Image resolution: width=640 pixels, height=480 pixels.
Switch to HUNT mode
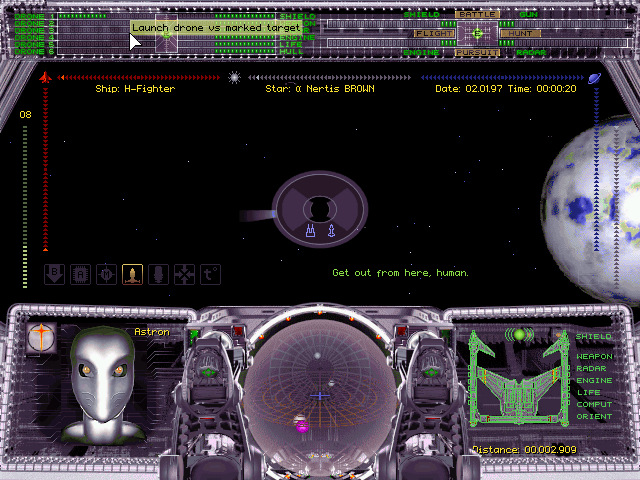click(520, 33)
